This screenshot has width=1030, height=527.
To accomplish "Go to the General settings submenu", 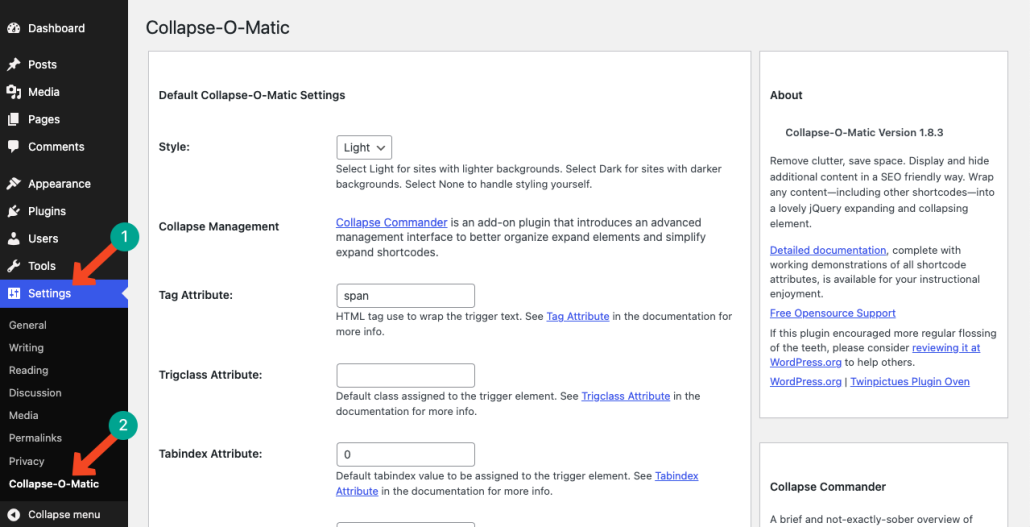I will [28, 325].
